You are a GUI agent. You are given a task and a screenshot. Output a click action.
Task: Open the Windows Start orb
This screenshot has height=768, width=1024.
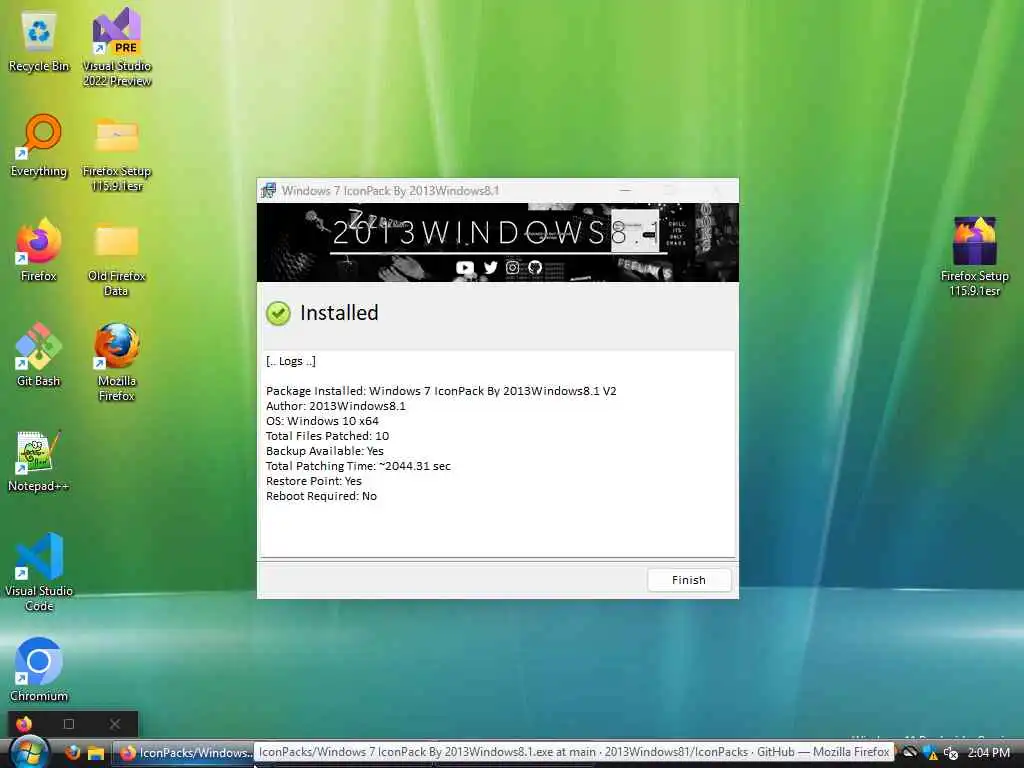[27, 752]
